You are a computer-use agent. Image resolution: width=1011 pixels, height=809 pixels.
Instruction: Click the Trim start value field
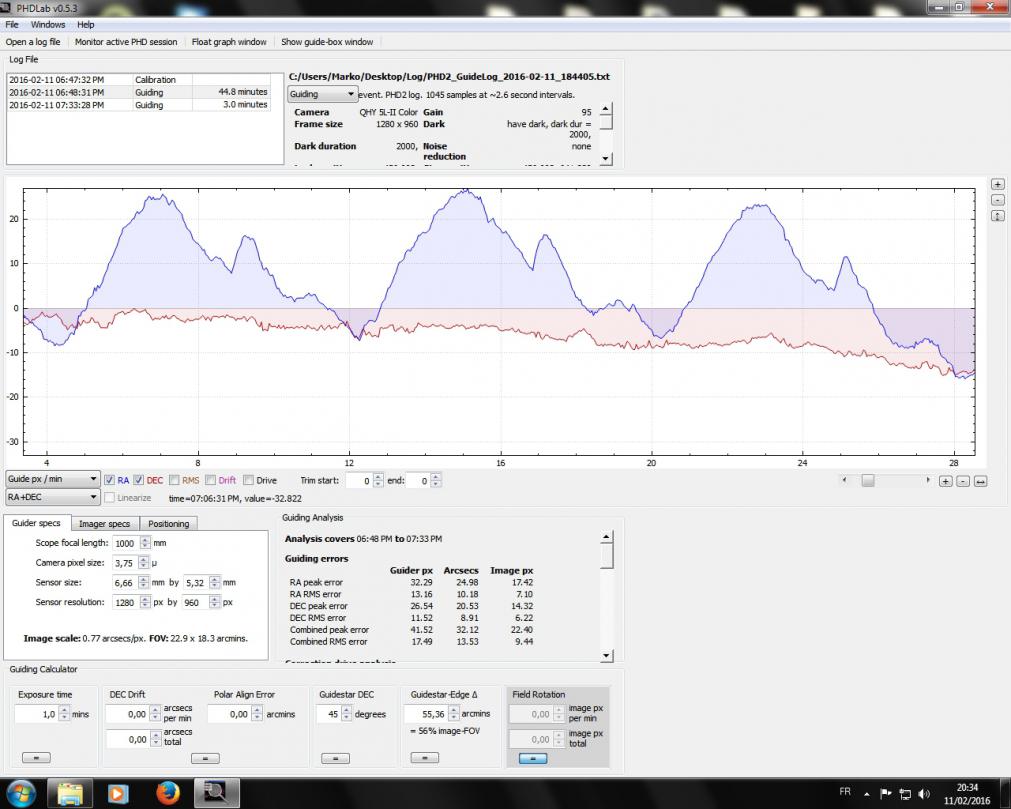[x=359, y=481]
